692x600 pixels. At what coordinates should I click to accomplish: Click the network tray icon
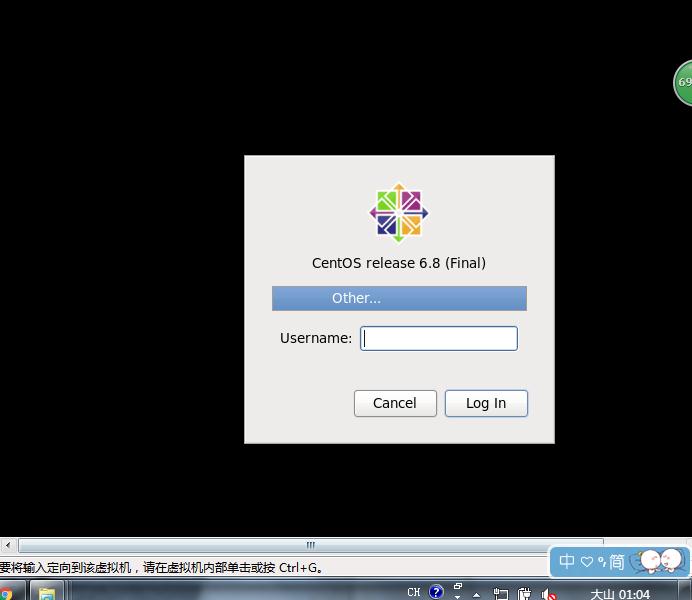tap(500, 594)
